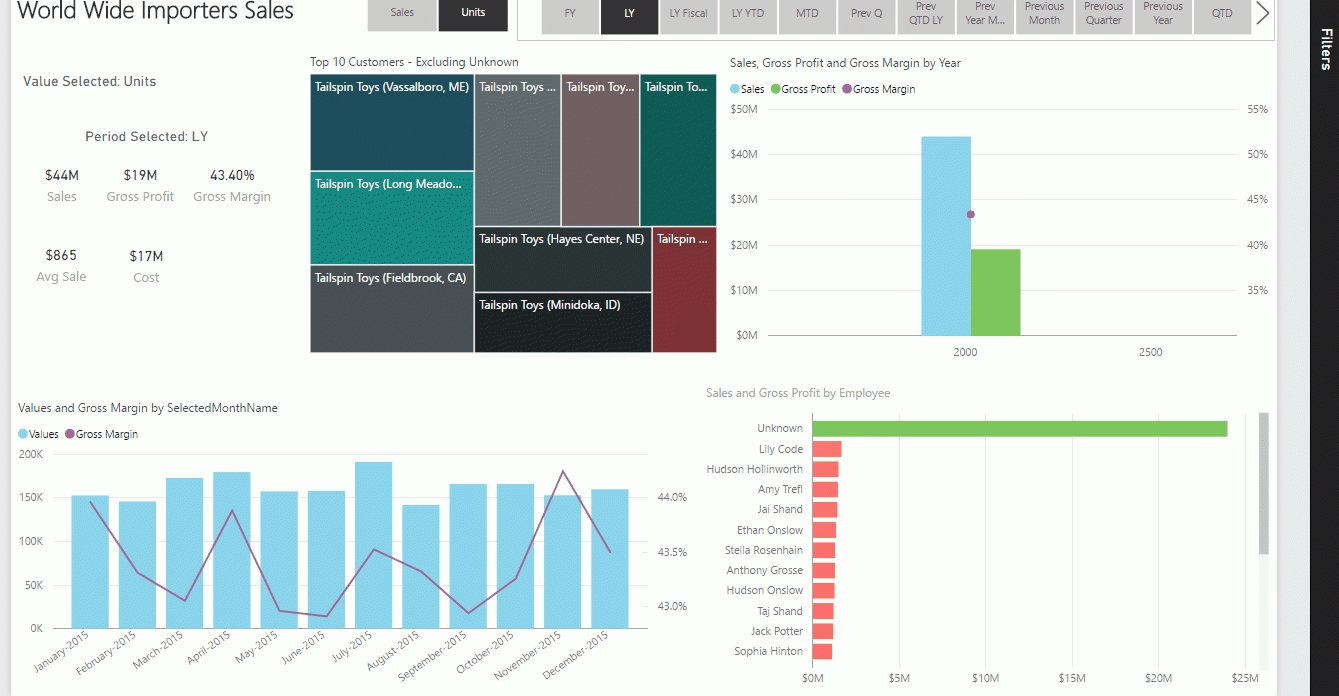Image resolution: width=1339 pixels, height=696 pixels.
Task: Select the green Unknown employee bar
Action: [x=1020, y=428]
